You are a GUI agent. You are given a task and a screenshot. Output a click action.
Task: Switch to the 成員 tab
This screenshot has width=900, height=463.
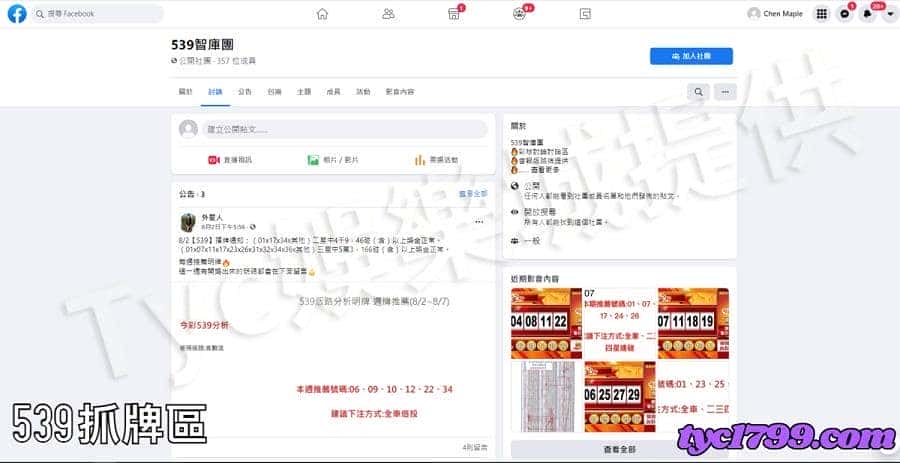pyautogui.click(x=333, y=92)
